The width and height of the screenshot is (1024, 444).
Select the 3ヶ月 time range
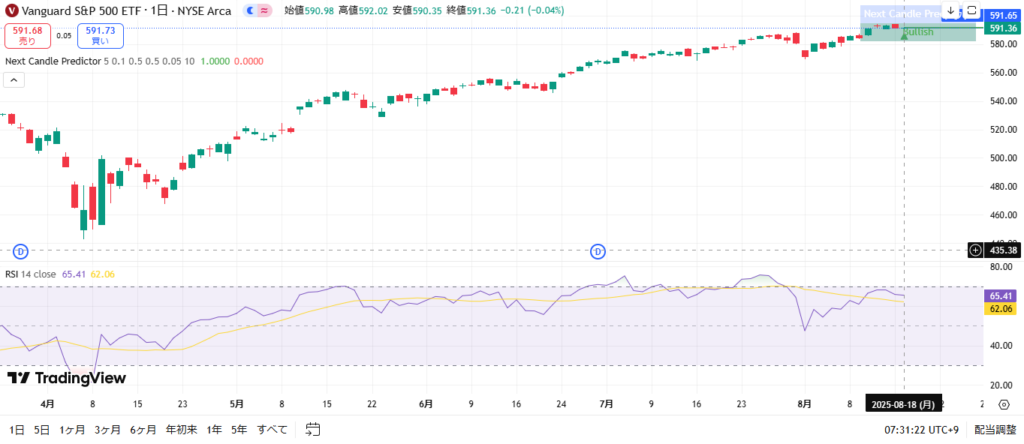pyautogui.click(x=107, y=430)
